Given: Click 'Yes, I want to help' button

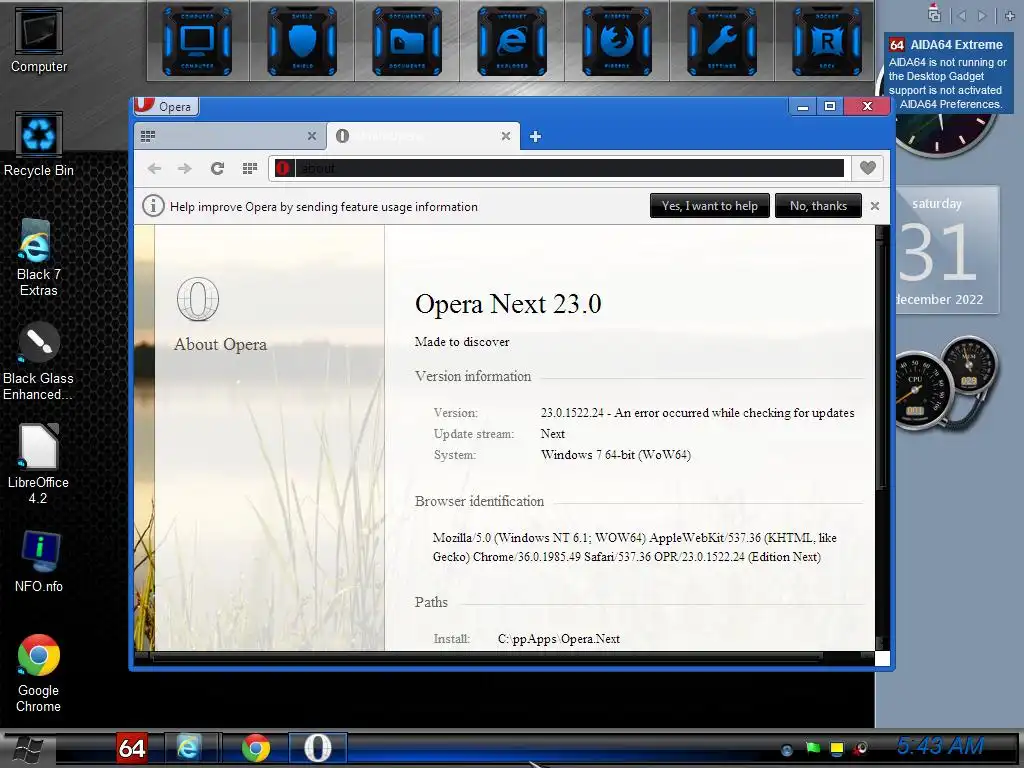Looking at the screenshot, I should pos(709,206).
